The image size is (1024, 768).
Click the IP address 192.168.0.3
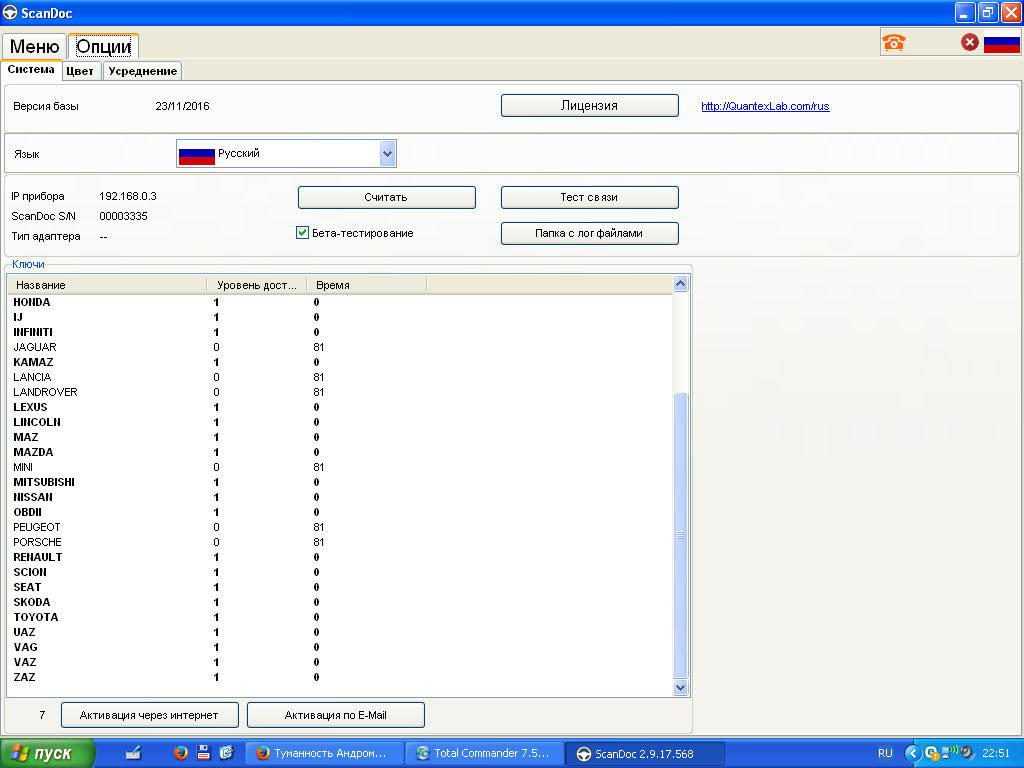point(128,197)
